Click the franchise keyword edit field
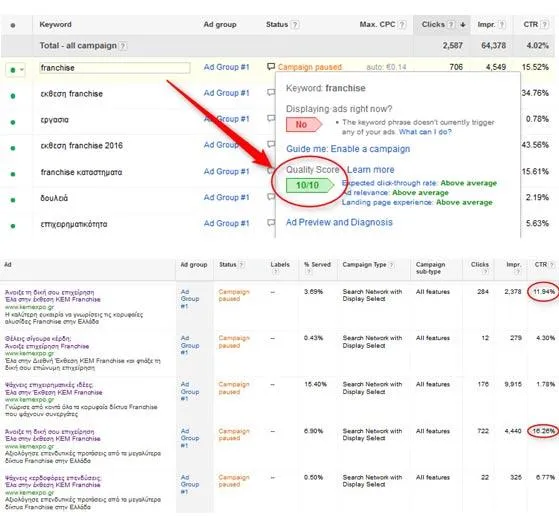Viewport: 559px width, 516px height. tap(114, 68)
